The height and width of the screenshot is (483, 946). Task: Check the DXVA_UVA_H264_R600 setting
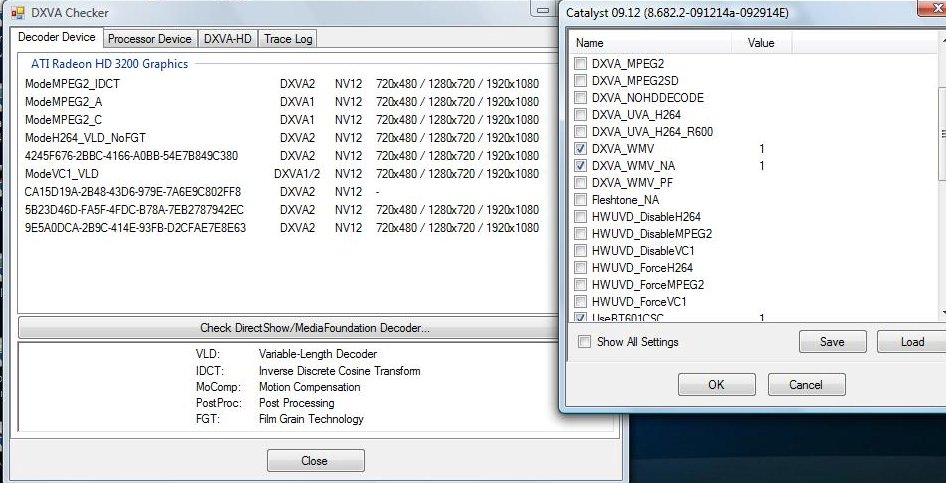pyautogui.click(x=580, y=131)
